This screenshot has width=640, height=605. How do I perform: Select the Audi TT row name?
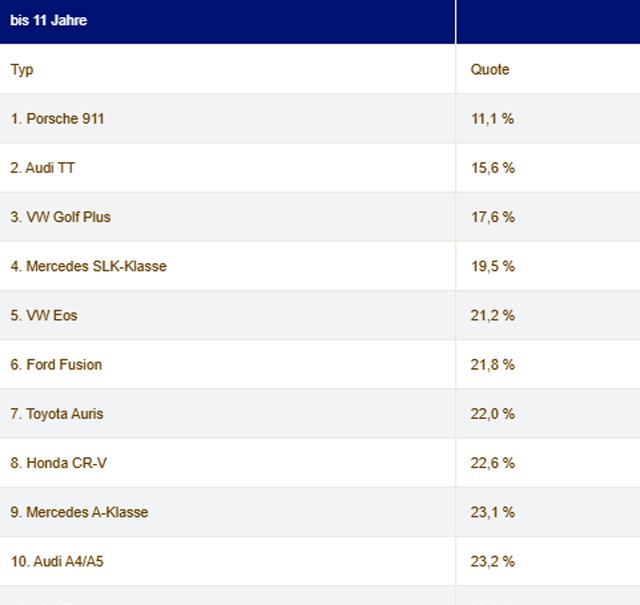tap(43, 168)
